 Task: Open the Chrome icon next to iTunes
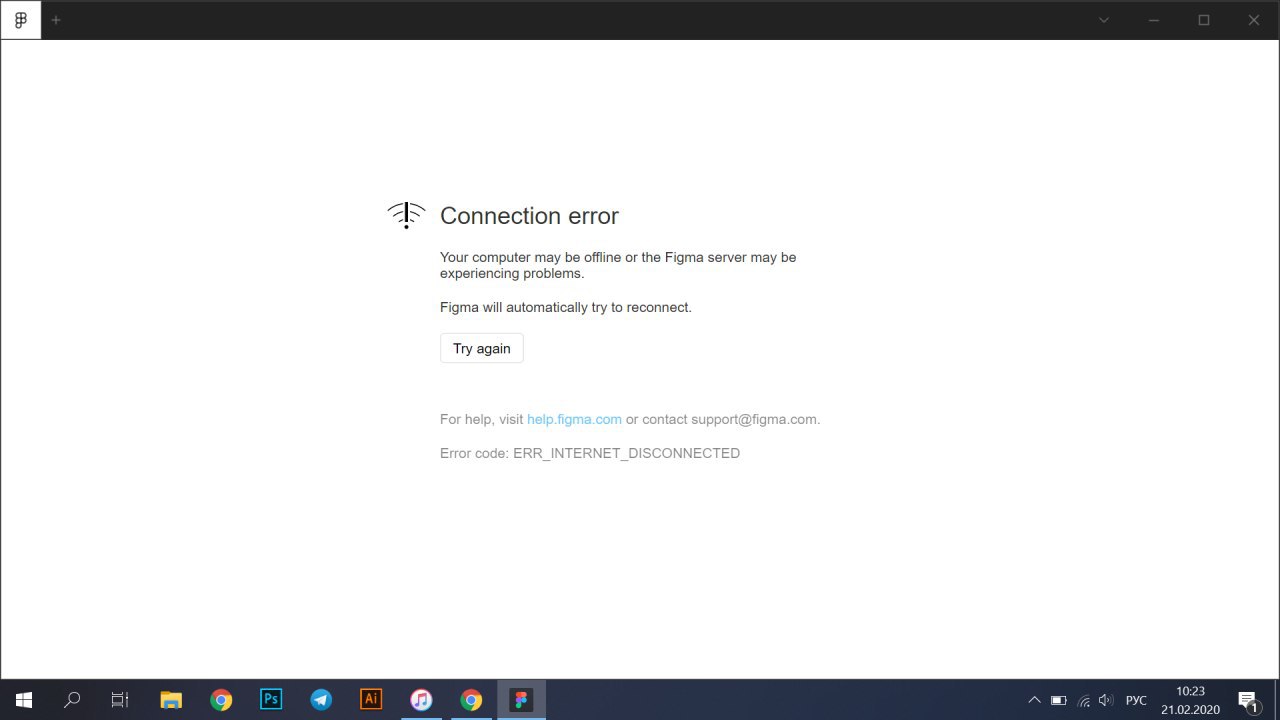click(x=471, y=700)
